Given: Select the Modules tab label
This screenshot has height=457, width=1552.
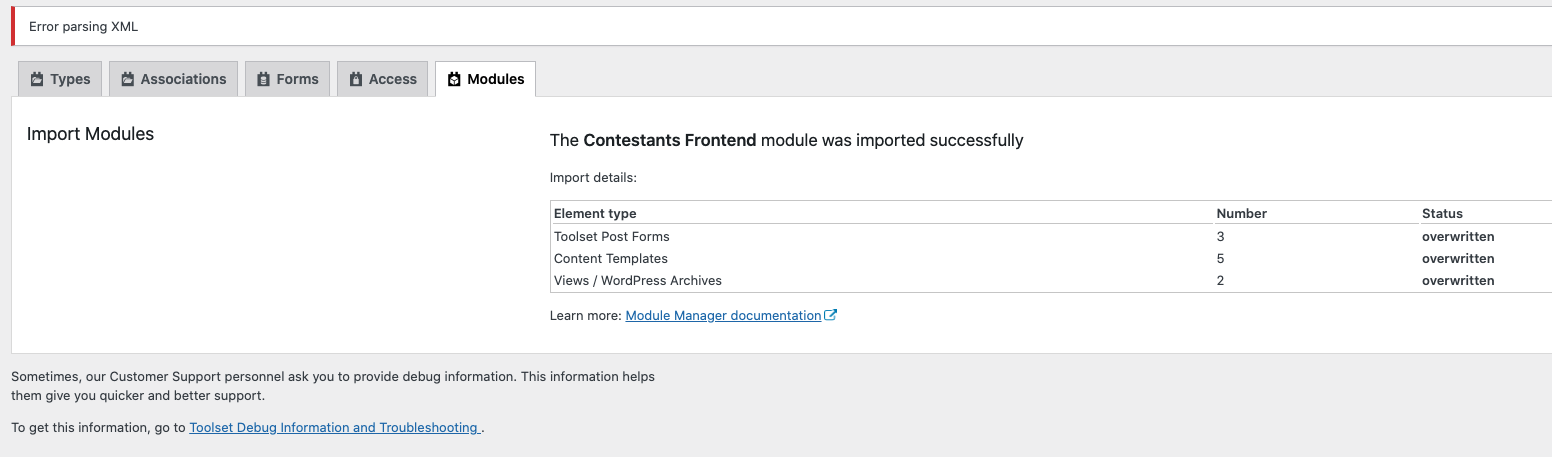Looking at the screenshot, I should tap(496, 79).
